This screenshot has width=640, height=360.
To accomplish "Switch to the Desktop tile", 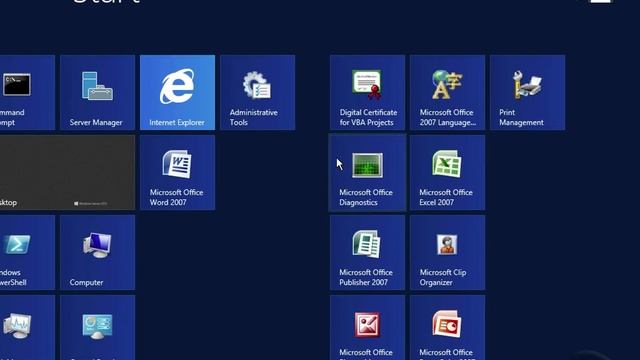I will (x=67, y=173).
